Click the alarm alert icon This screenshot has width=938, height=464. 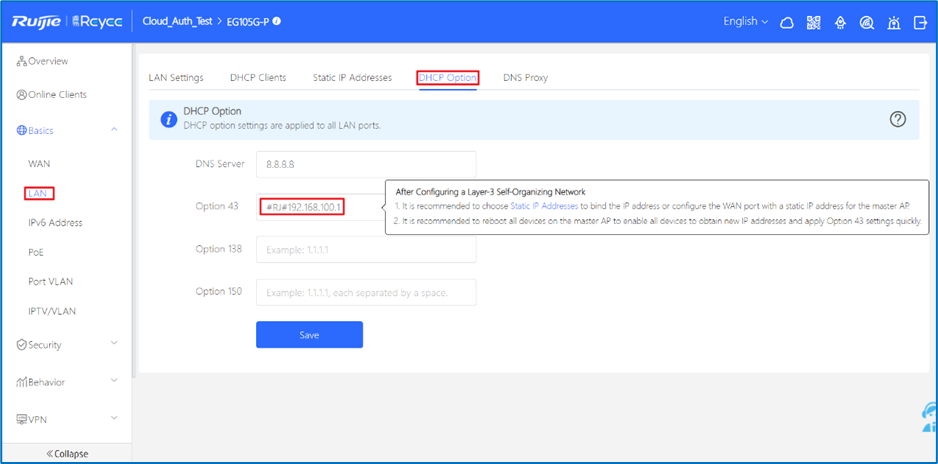pos(894,22)
